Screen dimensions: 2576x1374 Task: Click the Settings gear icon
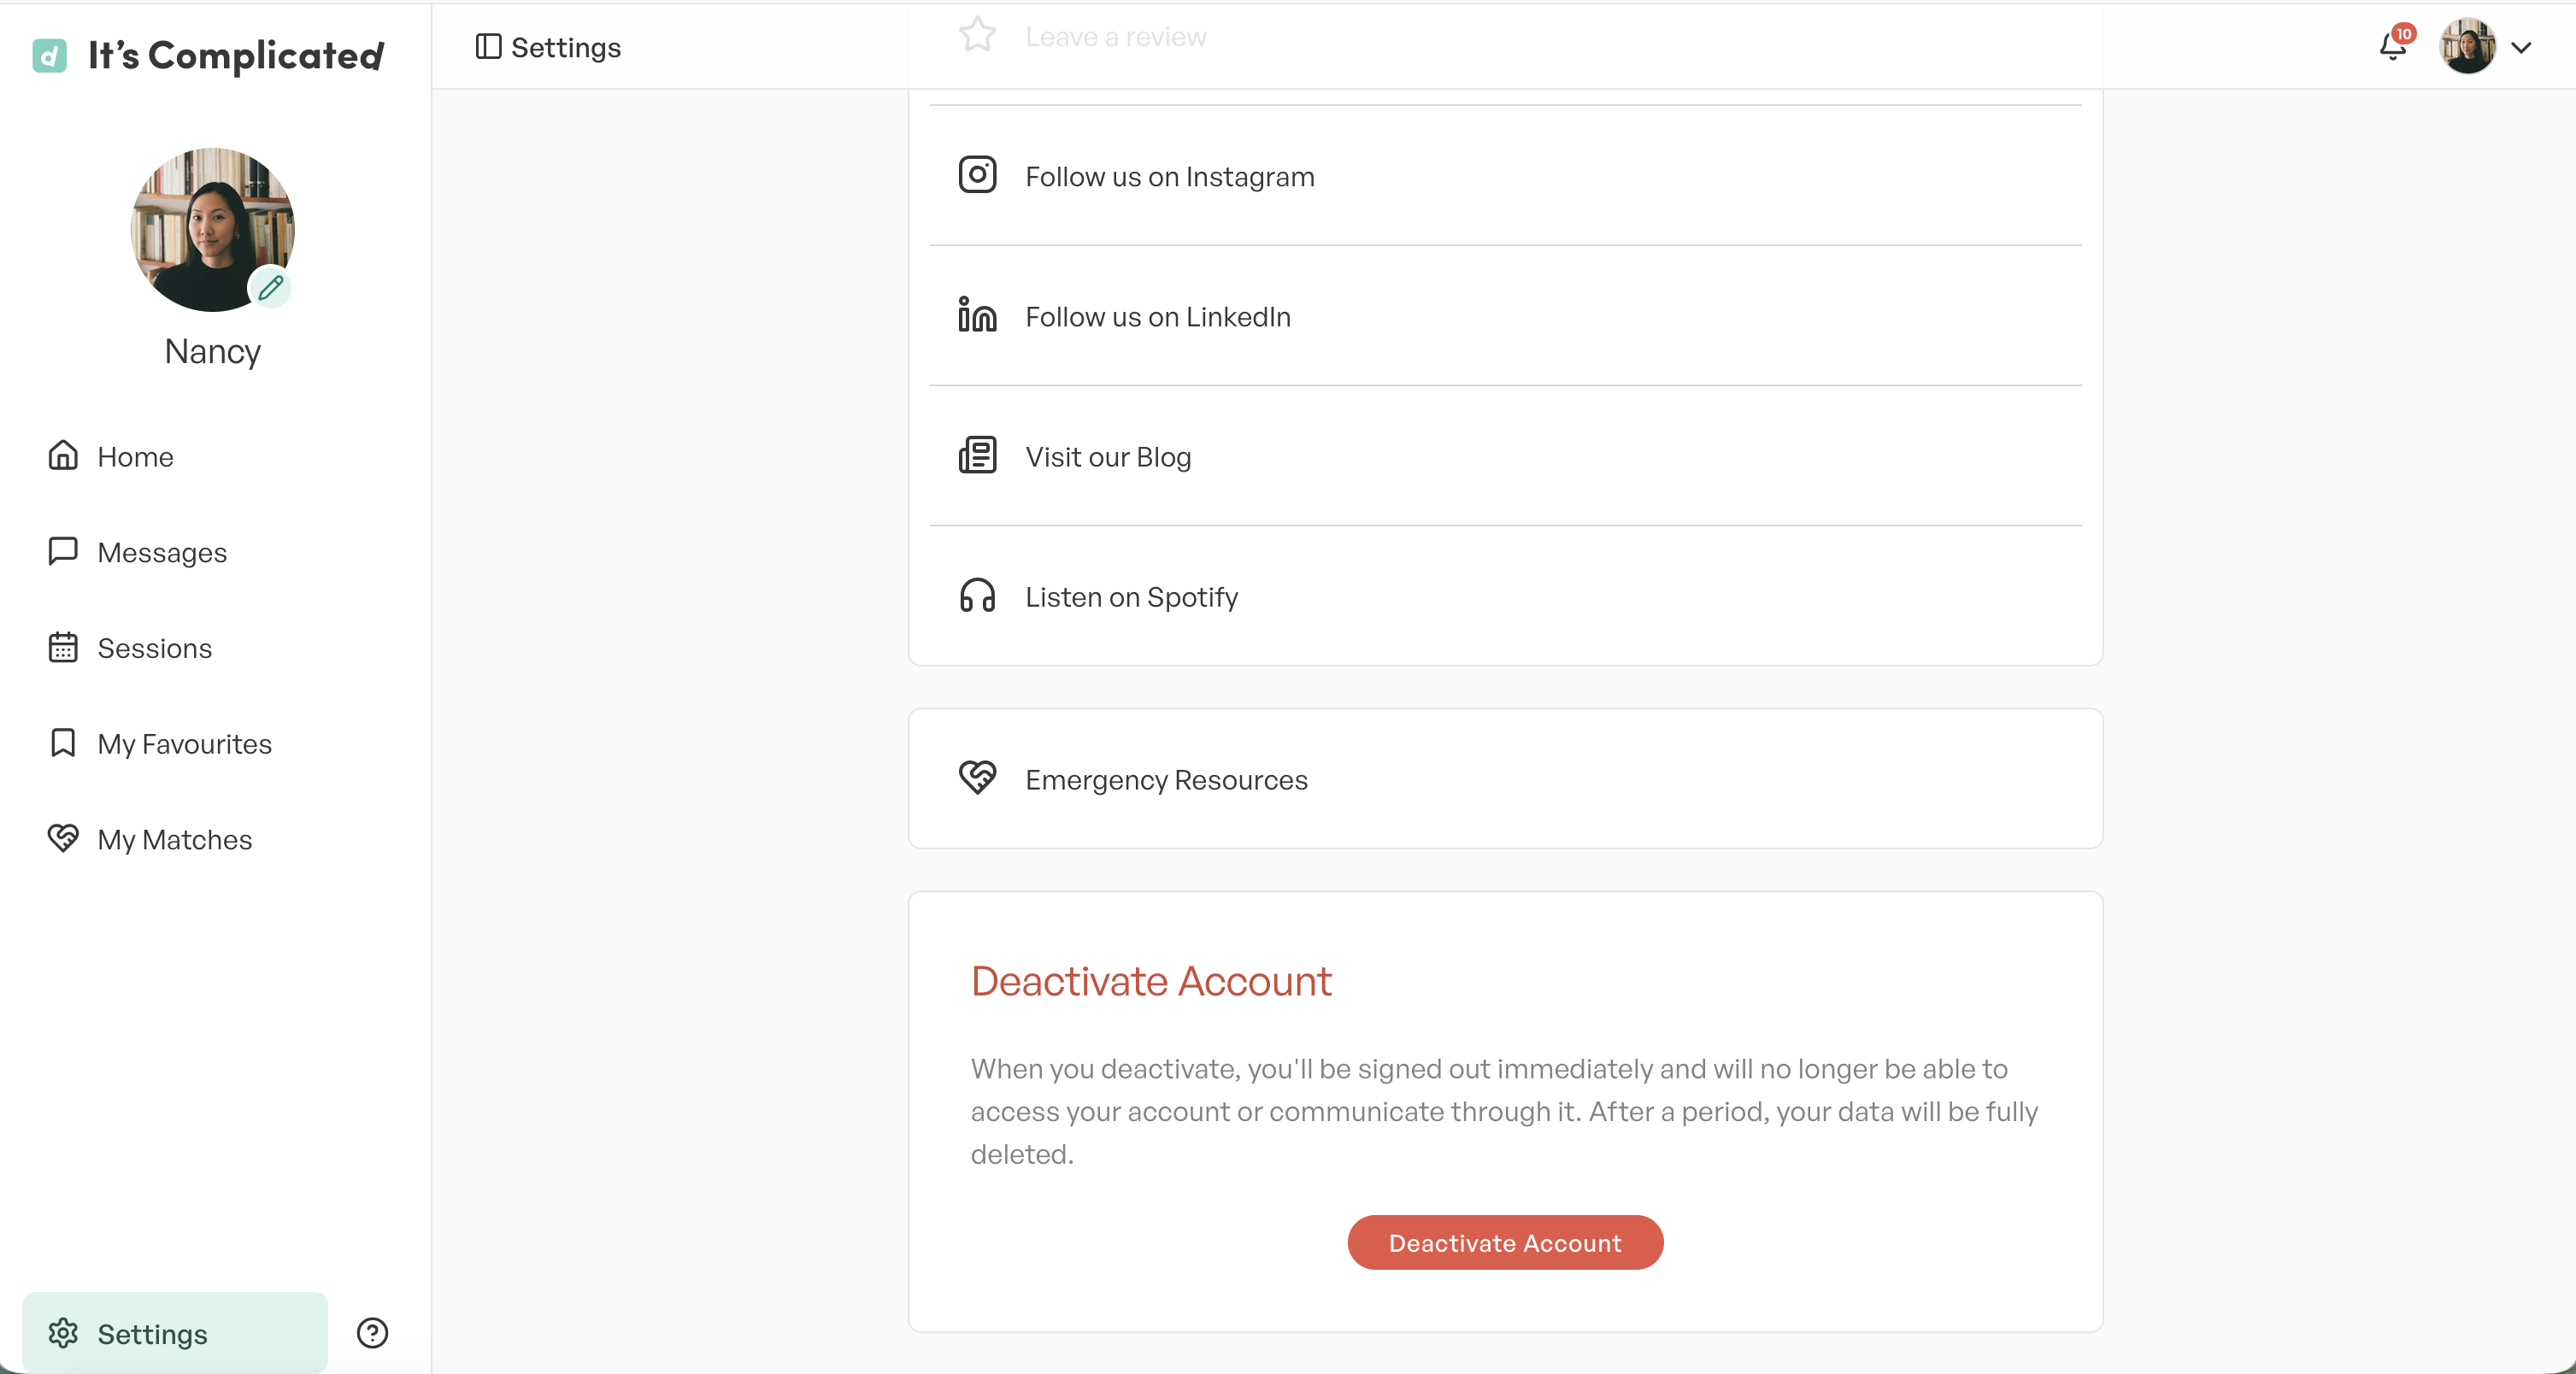pos(63,1333)
